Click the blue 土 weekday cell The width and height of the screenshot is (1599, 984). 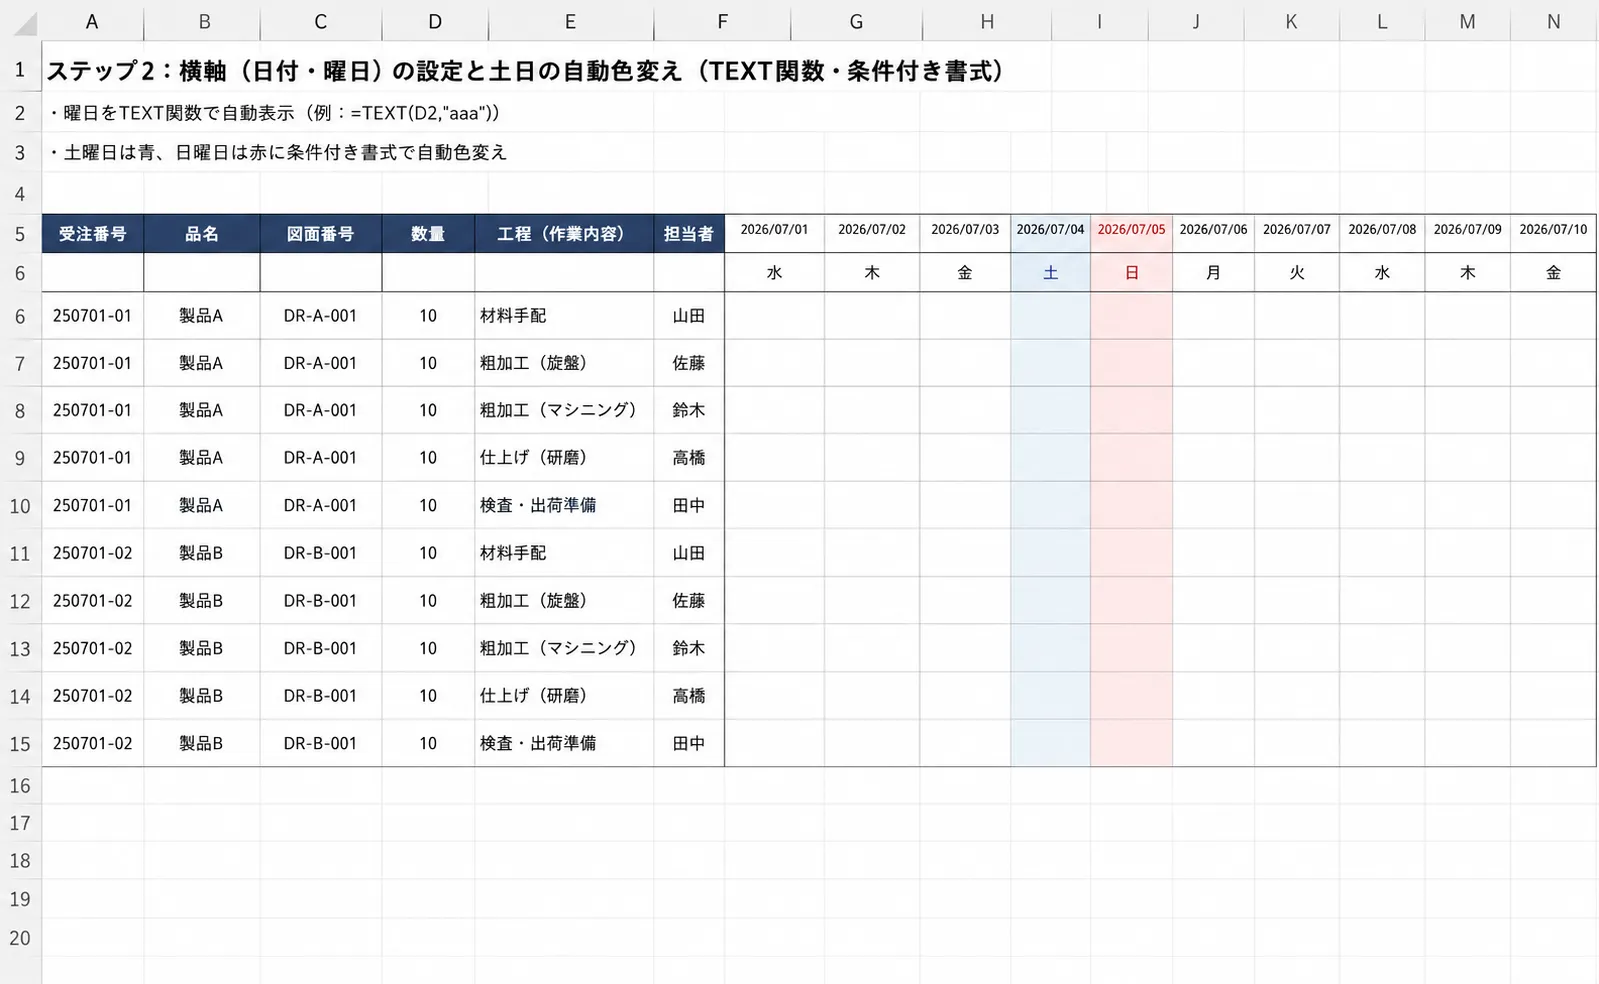[x=1050, y=272]
